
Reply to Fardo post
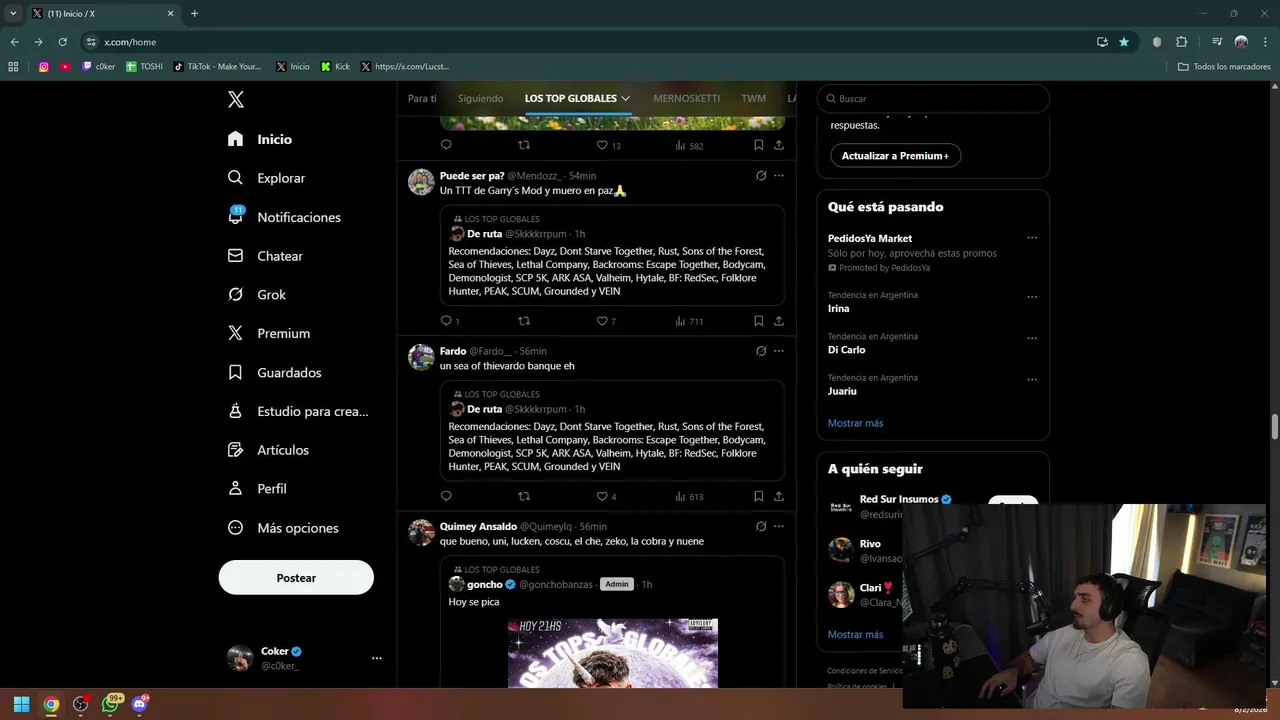pos(446,496)
